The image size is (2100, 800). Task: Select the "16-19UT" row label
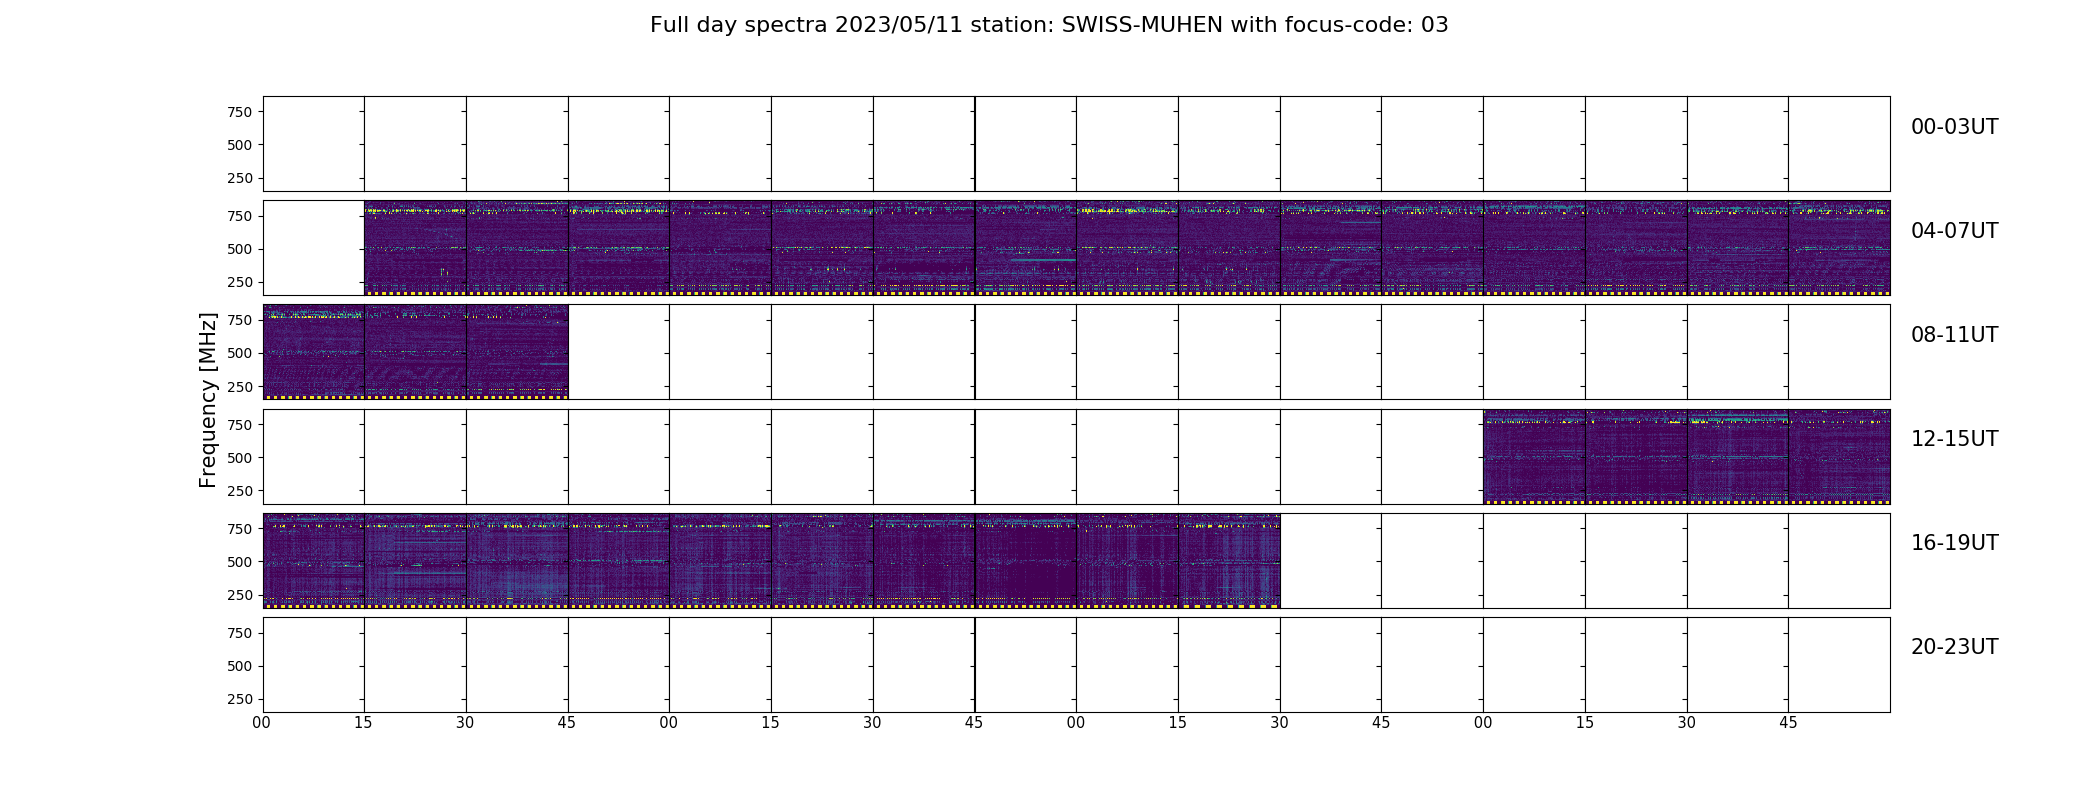(x=1954, y=543)
